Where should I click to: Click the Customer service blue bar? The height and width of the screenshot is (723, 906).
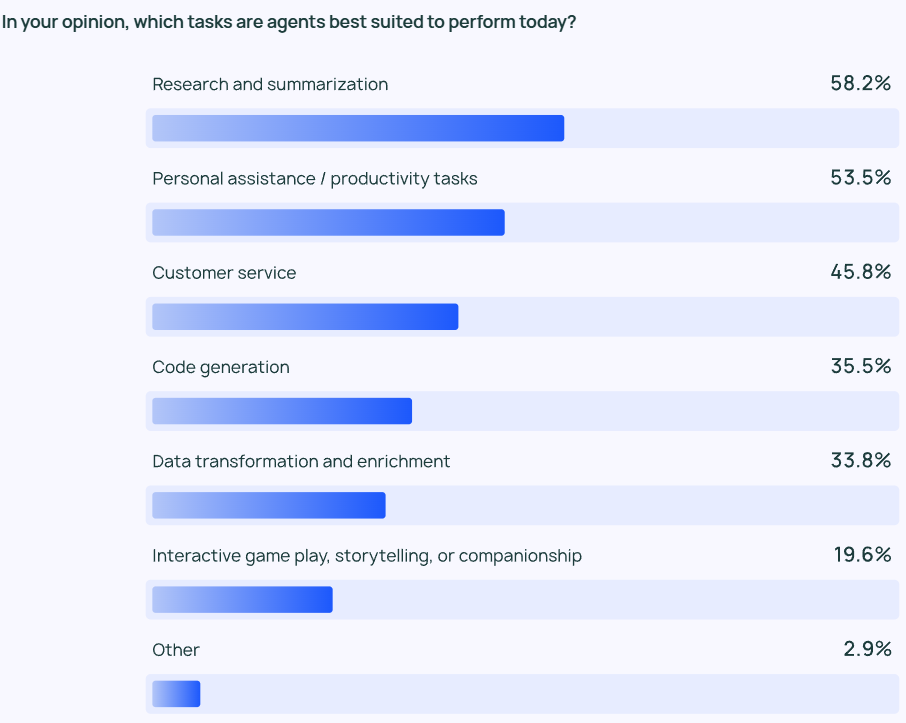[x=305, y=317]
